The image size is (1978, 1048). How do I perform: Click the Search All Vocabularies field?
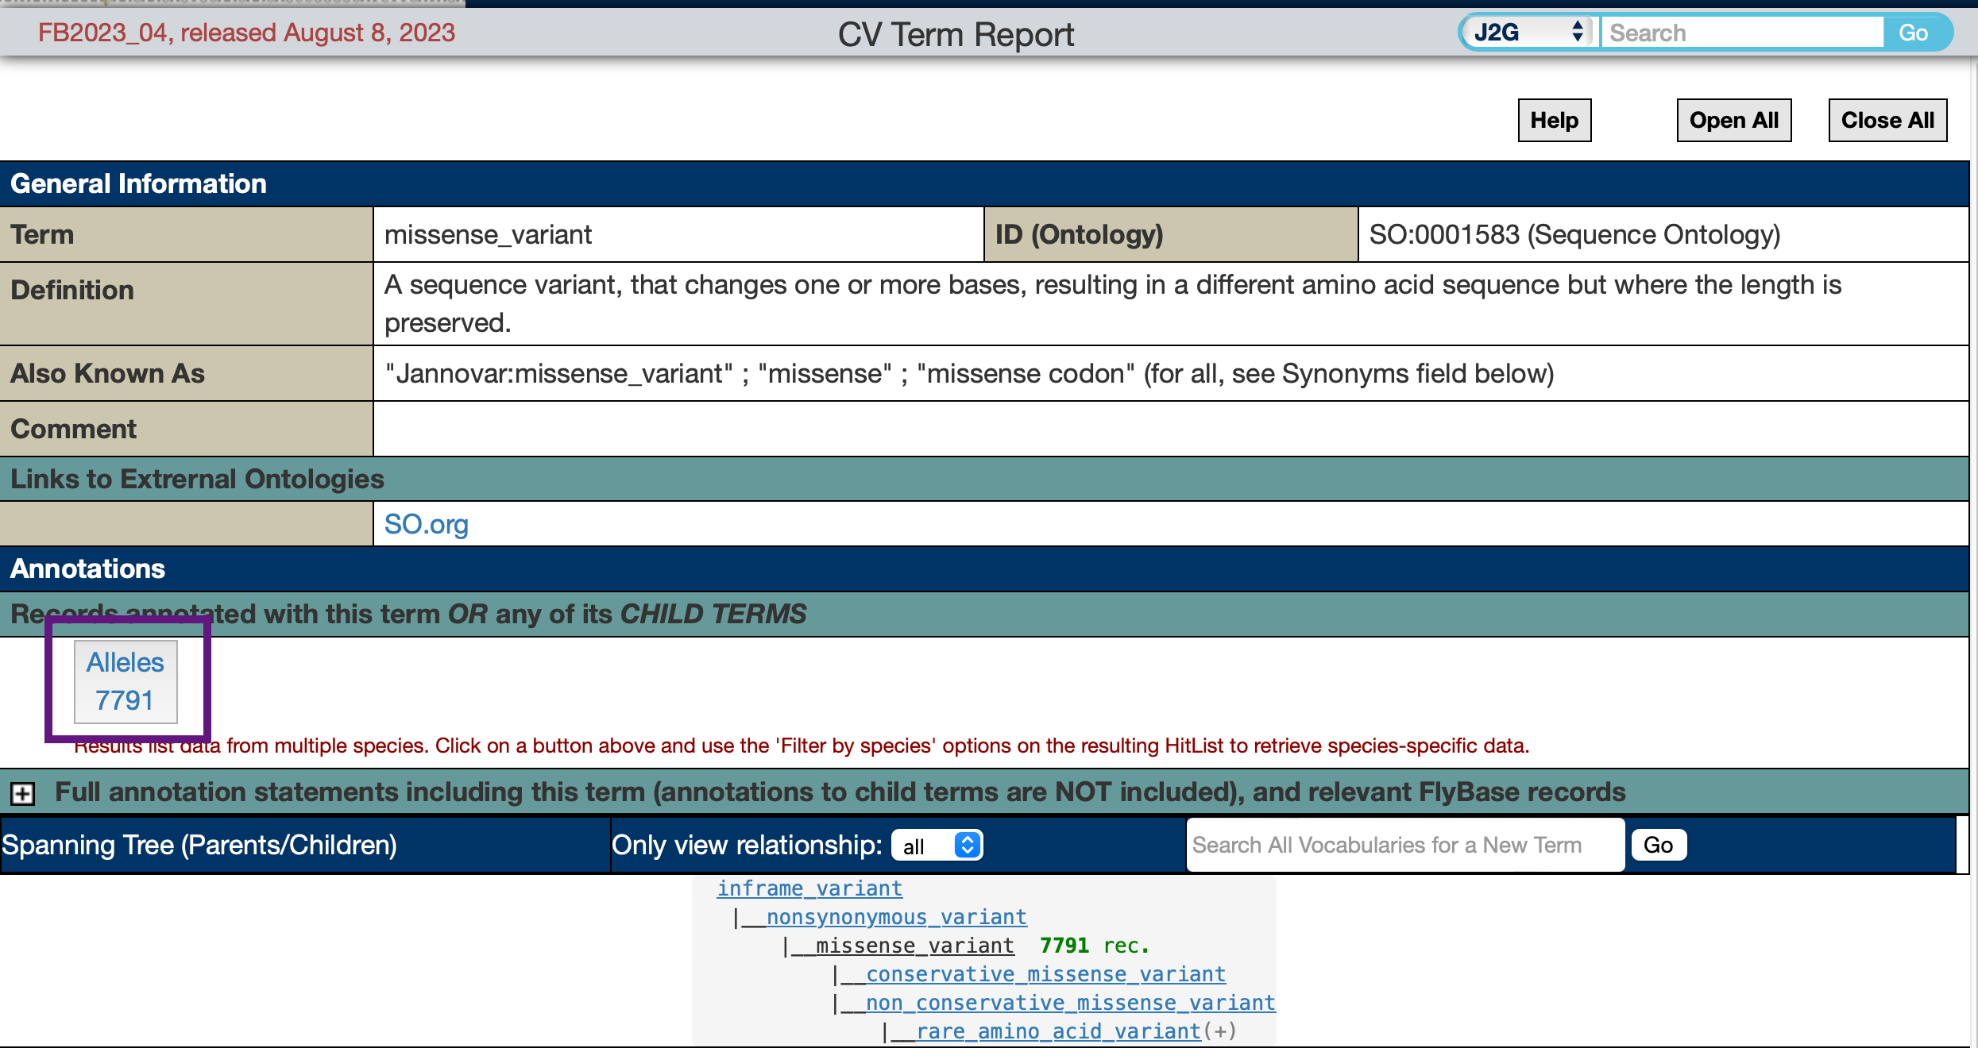point(1404,846)
